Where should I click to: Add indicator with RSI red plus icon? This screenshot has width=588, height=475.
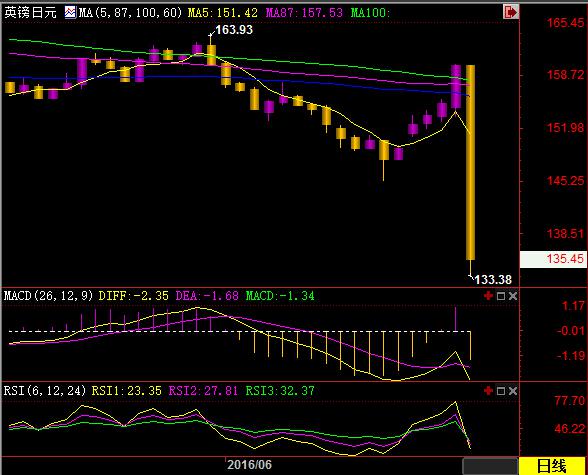tap(488, 391)
